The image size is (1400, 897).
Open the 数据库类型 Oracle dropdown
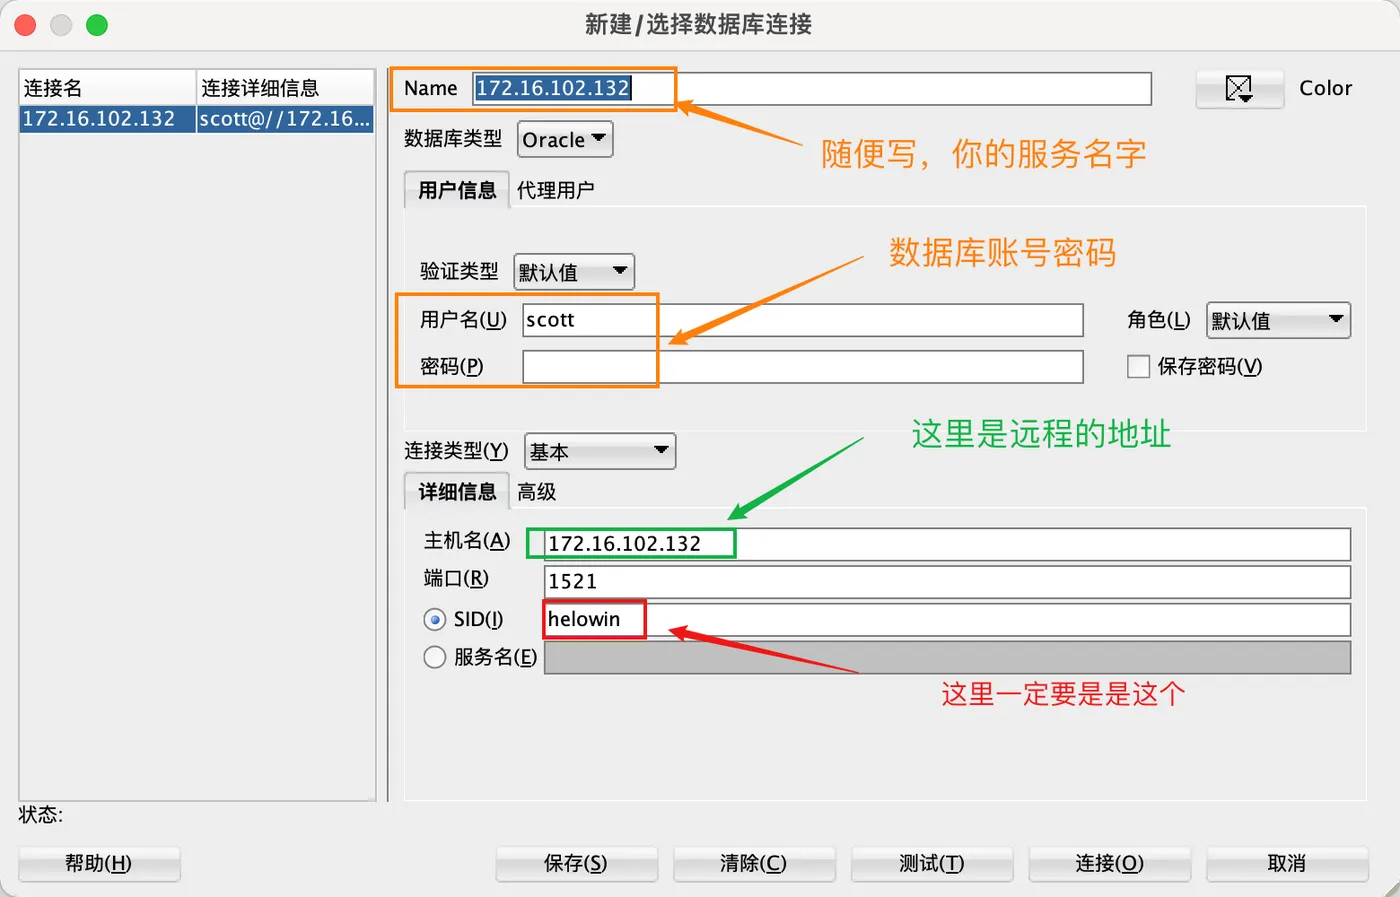point(565,140)
